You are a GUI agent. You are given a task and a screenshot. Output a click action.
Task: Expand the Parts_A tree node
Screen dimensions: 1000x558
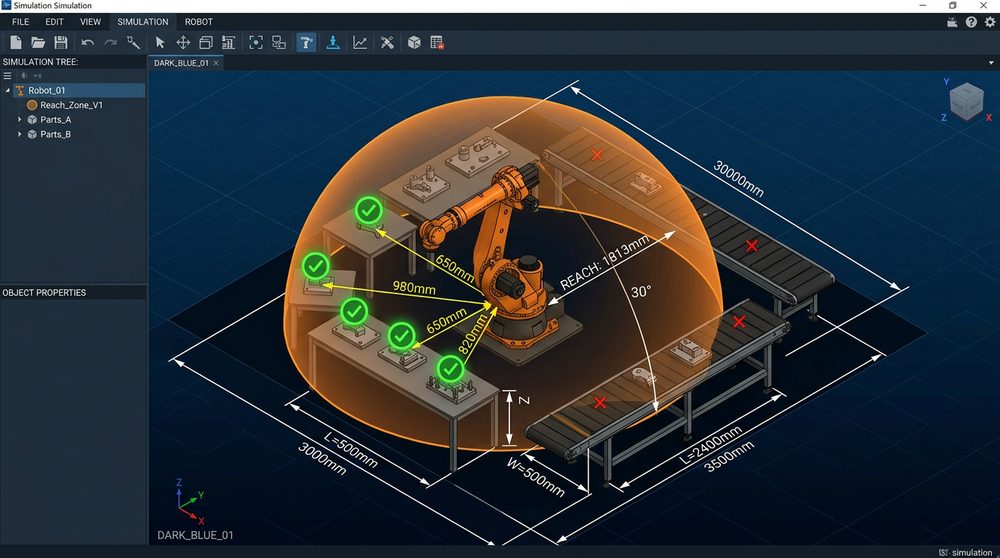tap(20, 120)
